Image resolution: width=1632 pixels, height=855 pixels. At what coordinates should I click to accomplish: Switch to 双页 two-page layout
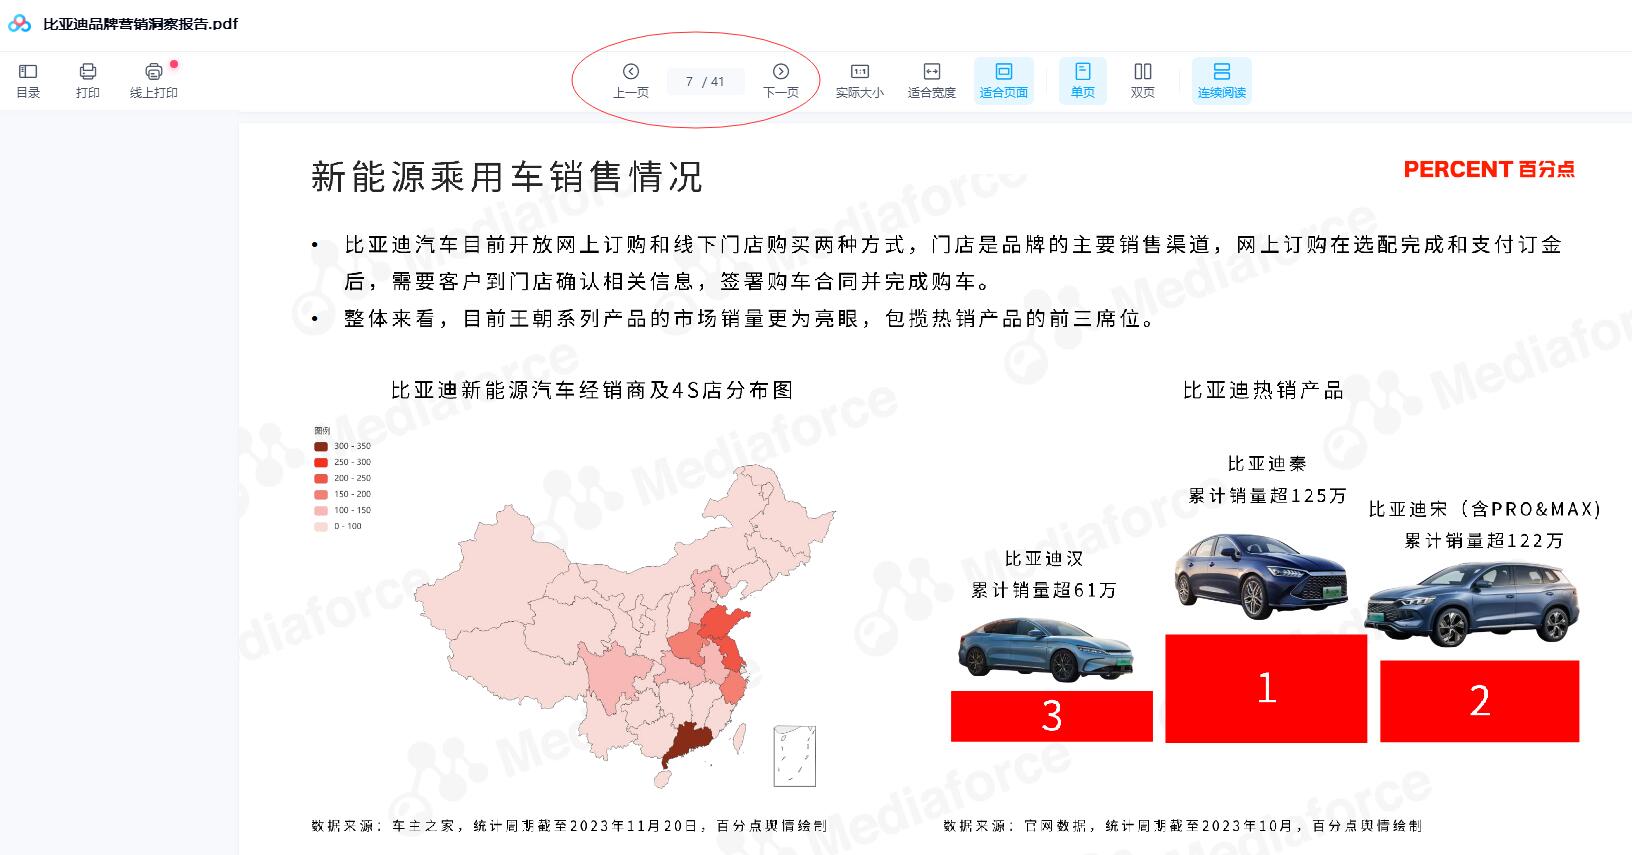pyautogui.click(x=1143, y=80)
